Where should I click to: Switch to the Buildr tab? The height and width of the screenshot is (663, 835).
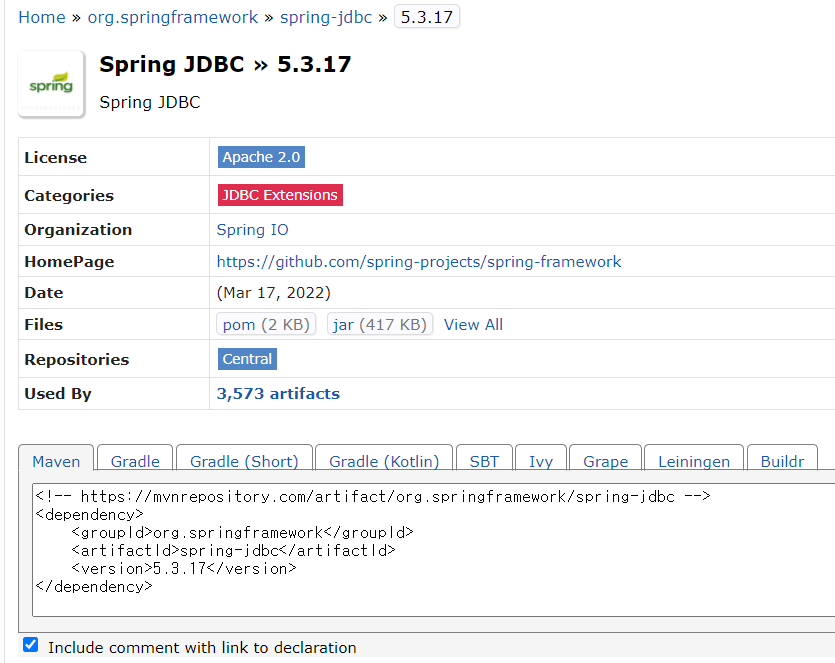pyautogui.click(x=782, y=461)
